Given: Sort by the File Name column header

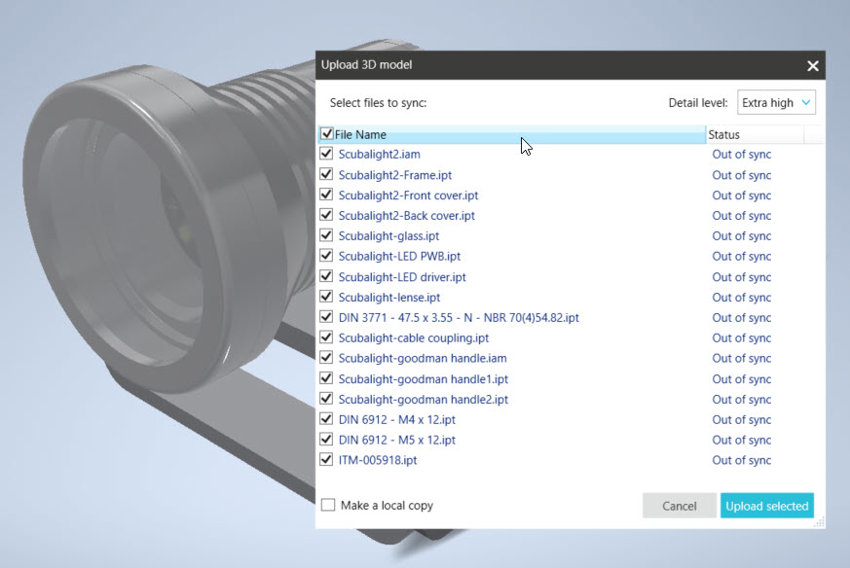Looking at the screenshot, I should [x=512, y=134].
